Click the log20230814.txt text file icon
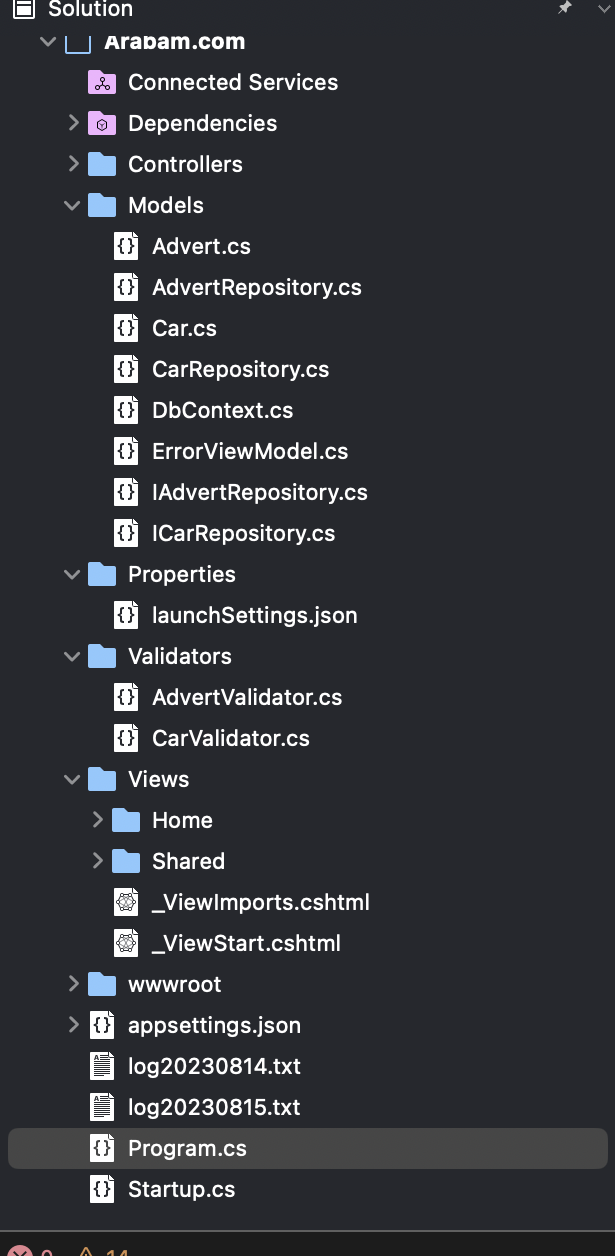Image resolution: width=615 pixels, height=1256 pixels. point(102,1066)
